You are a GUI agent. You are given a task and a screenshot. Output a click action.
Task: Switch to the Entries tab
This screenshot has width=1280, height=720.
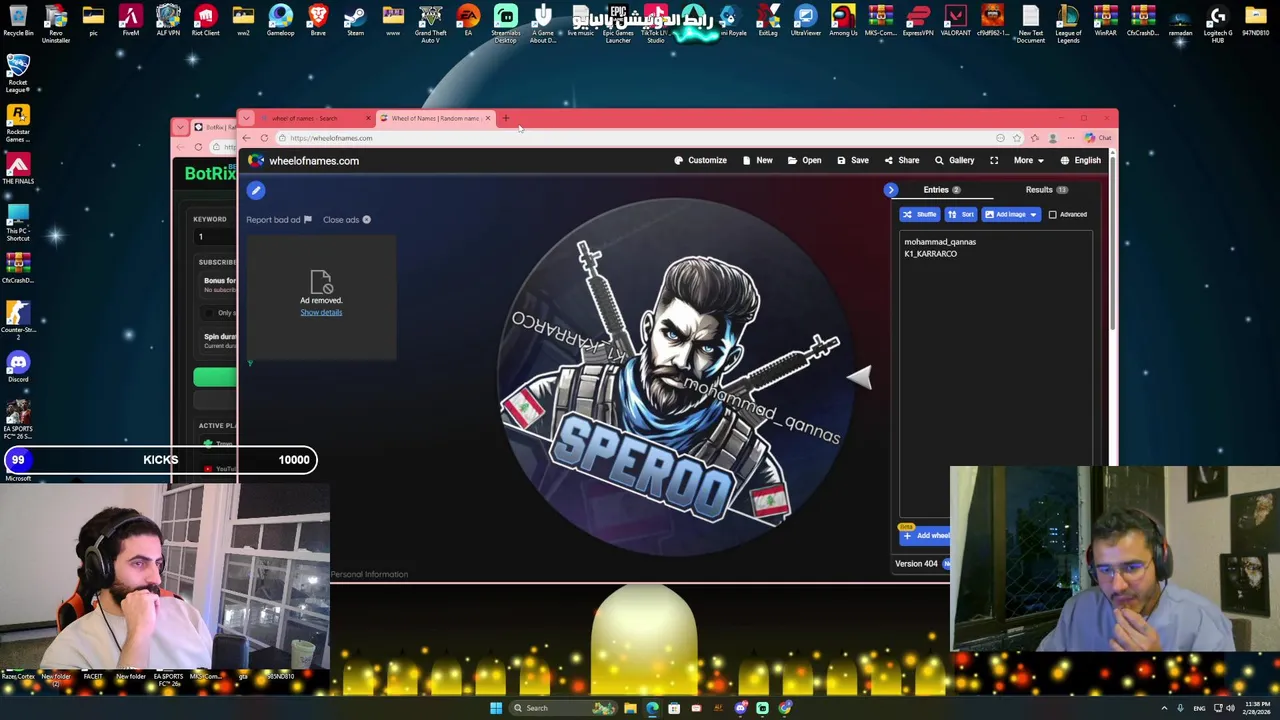pos(941,190)
